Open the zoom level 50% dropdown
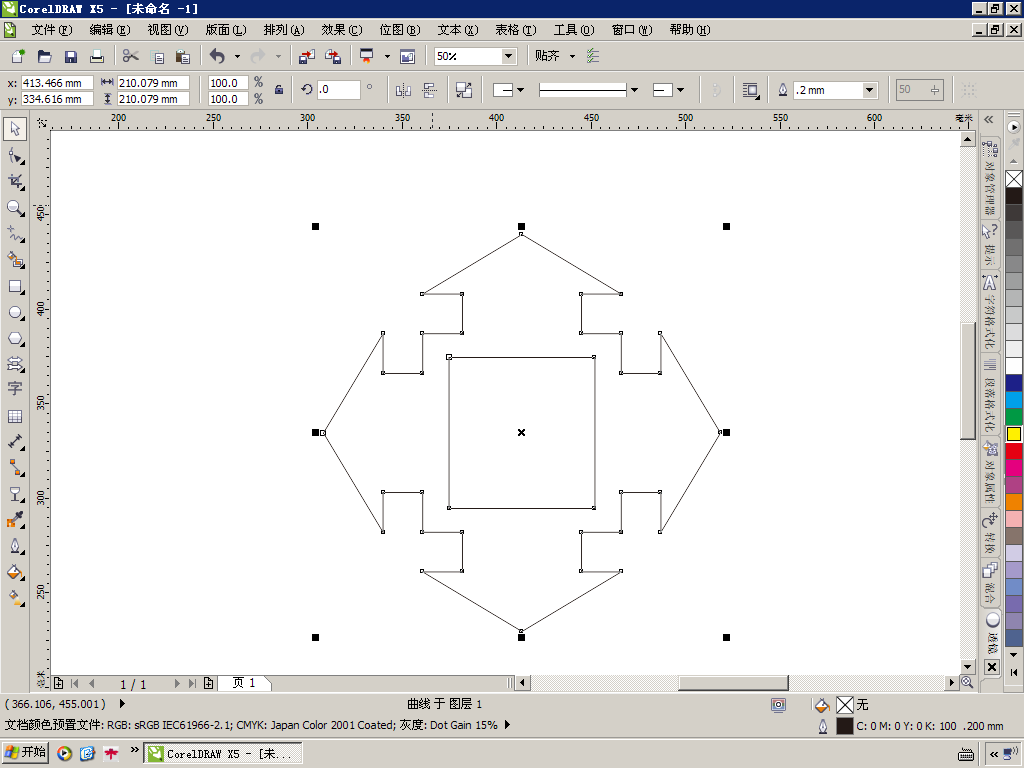The height and width of the screenshot is (768, 1024). 508,56
